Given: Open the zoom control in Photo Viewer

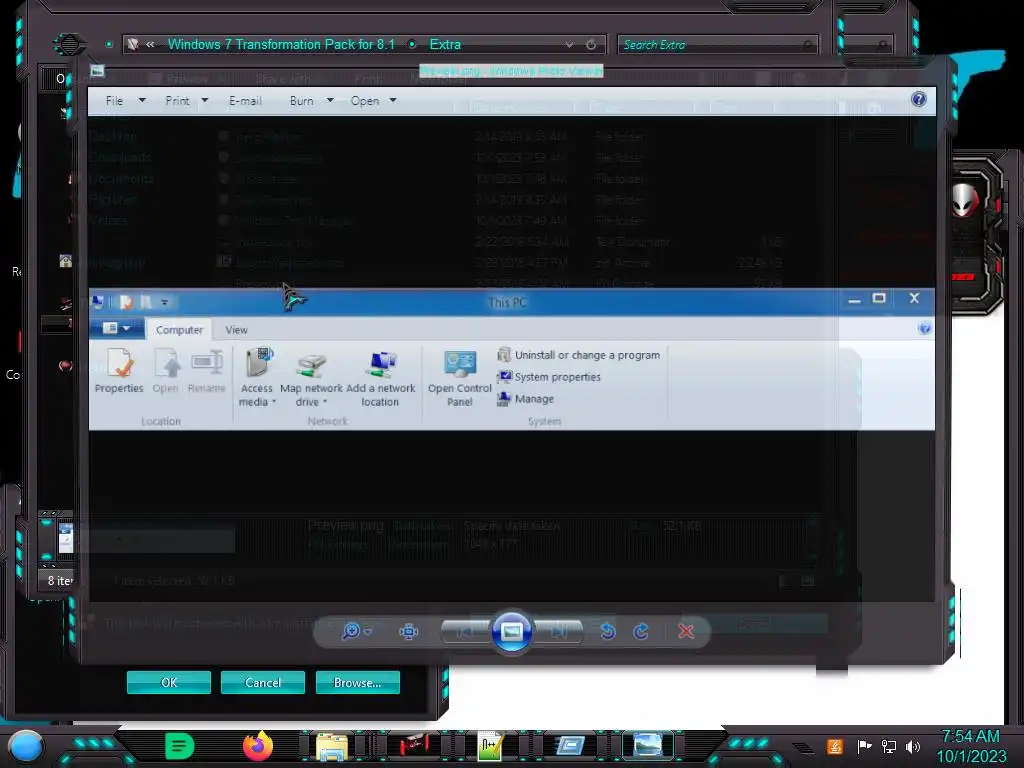Looking at the screenshot, I should click(357, 632).
